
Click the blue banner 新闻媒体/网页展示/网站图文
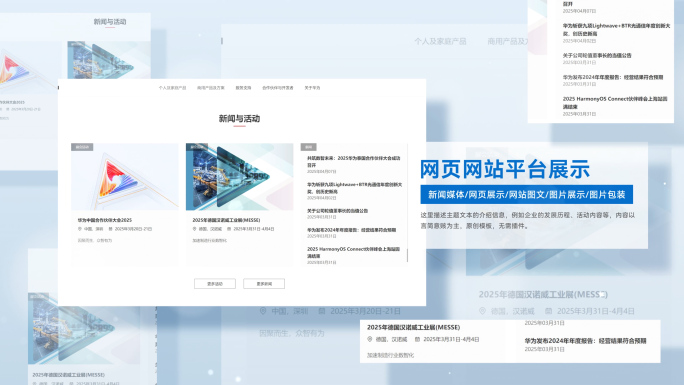pos(527,194)
